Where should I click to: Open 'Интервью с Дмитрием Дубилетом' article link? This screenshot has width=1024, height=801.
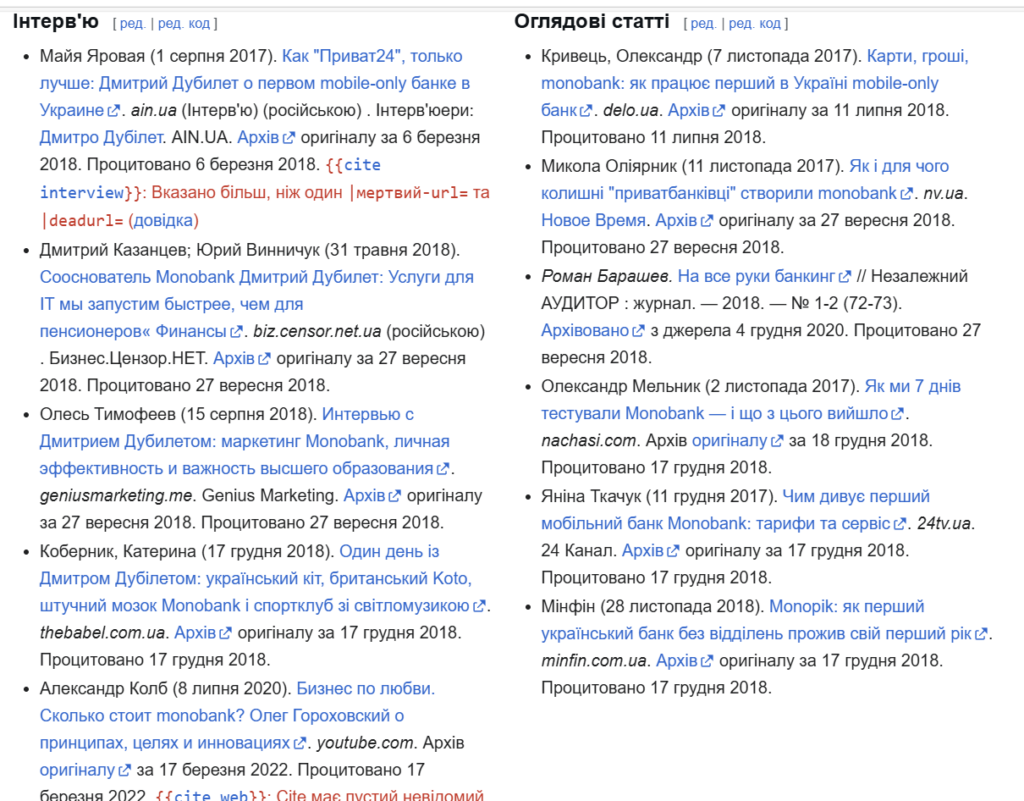click(x=245, y=441)
